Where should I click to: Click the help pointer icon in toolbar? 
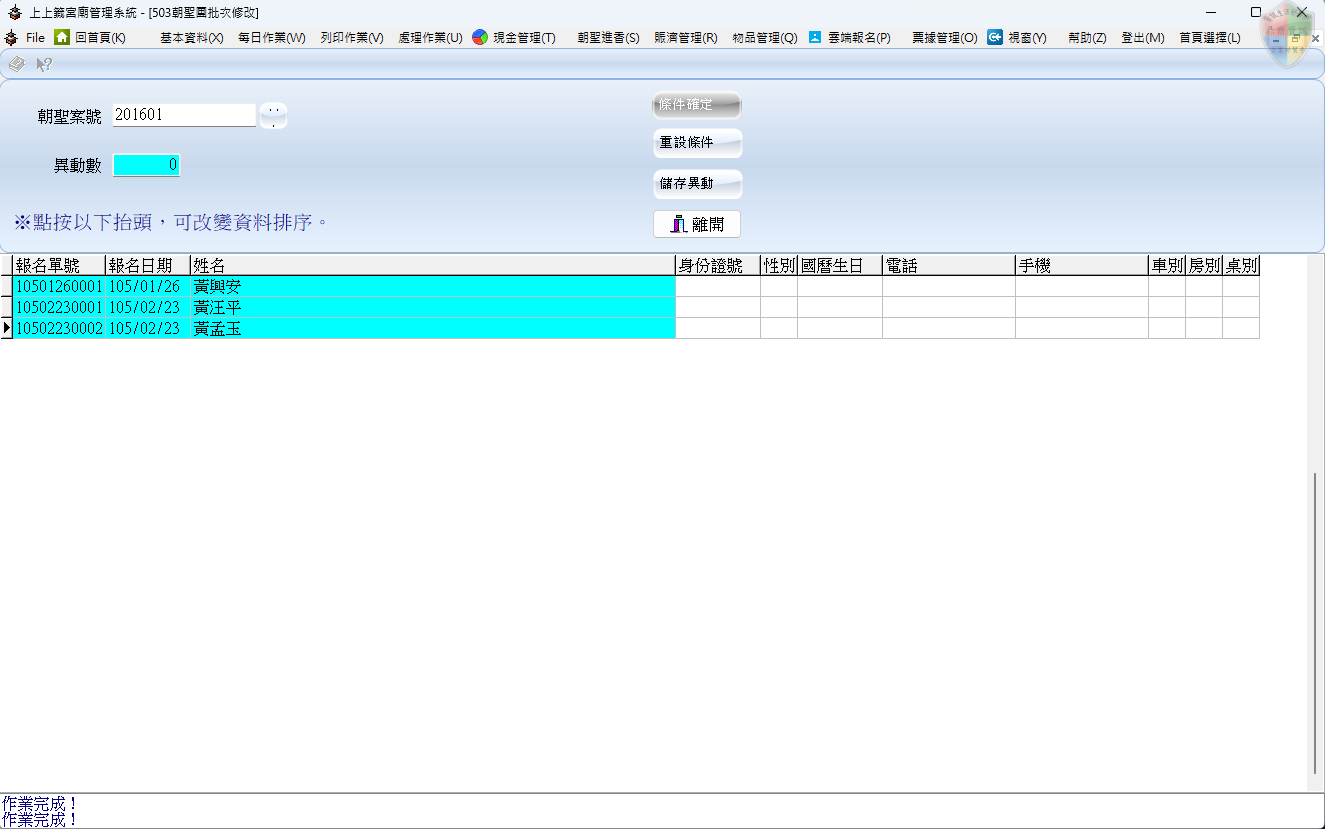(x=44, y=65)
